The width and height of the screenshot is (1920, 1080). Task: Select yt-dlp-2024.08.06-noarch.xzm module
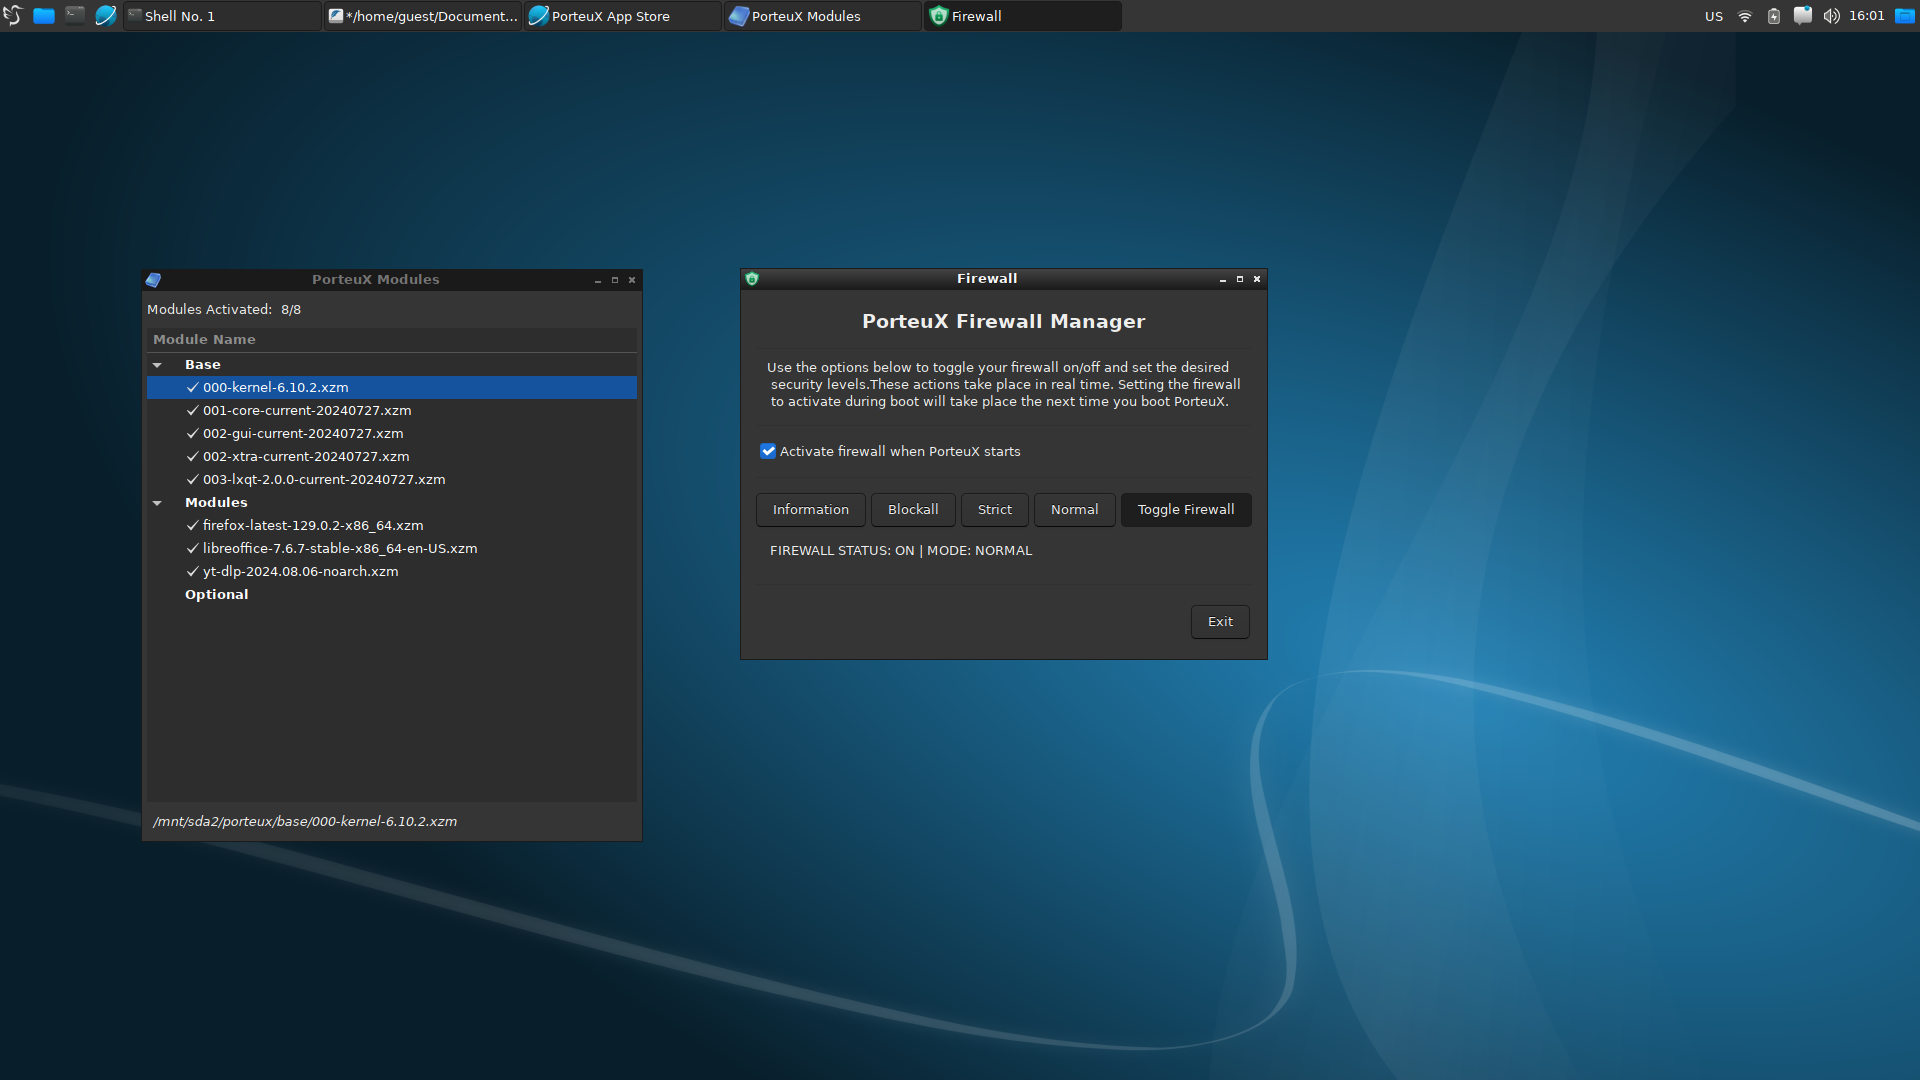tap(392, 572)
